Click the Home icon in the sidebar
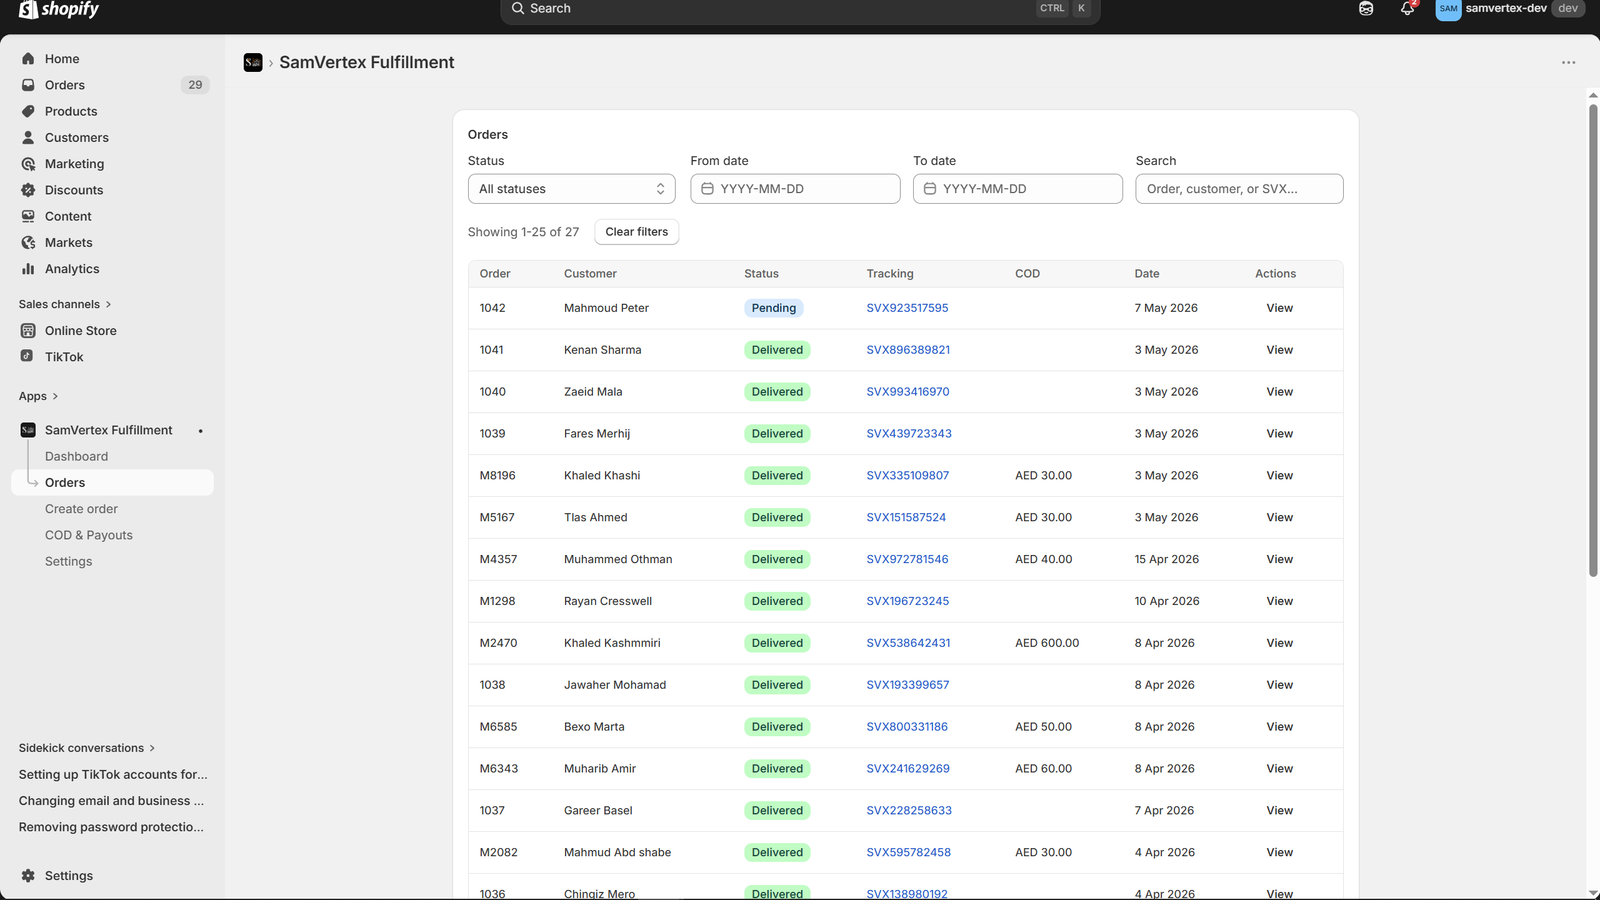Viewport: 1600px width, 900px height. (x=28, y=59)
